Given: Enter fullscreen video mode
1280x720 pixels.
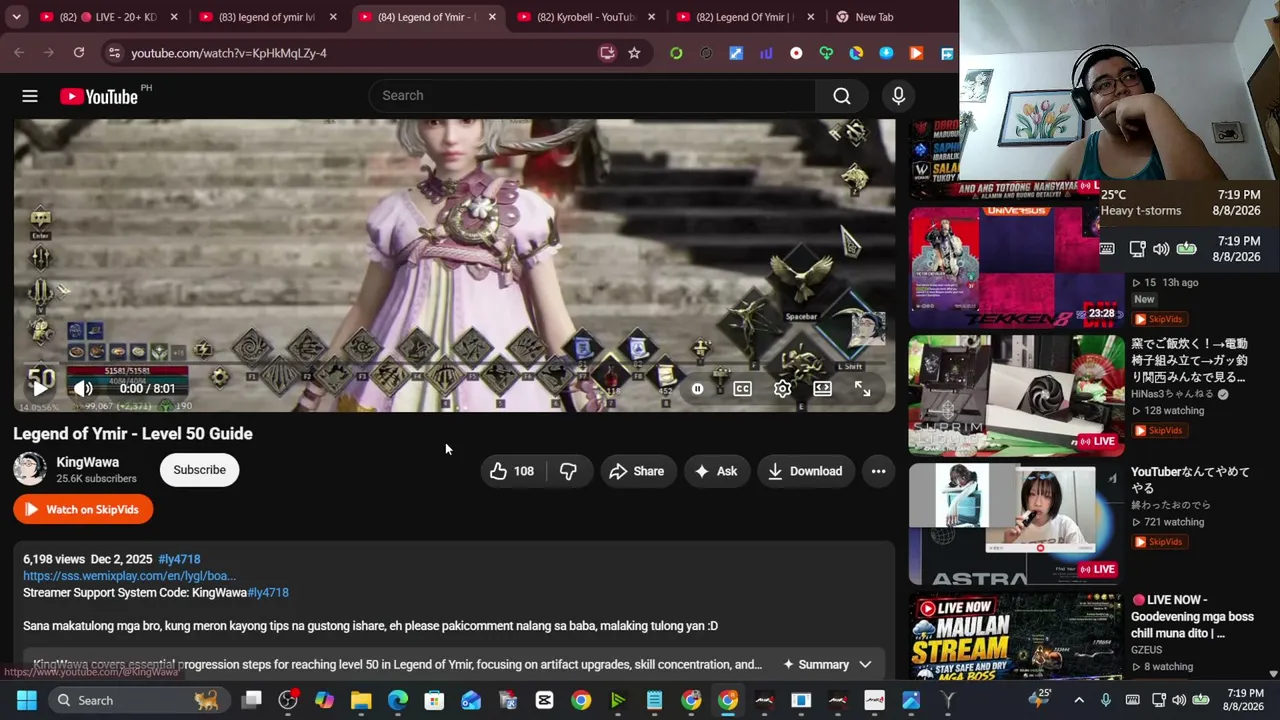Looking at the screenshot, I should tap(862, 389).
